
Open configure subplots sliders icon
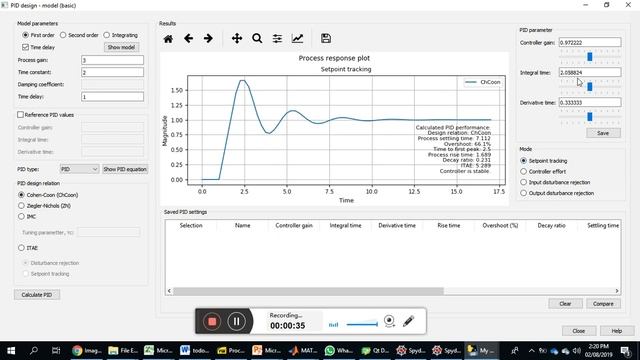277,39
